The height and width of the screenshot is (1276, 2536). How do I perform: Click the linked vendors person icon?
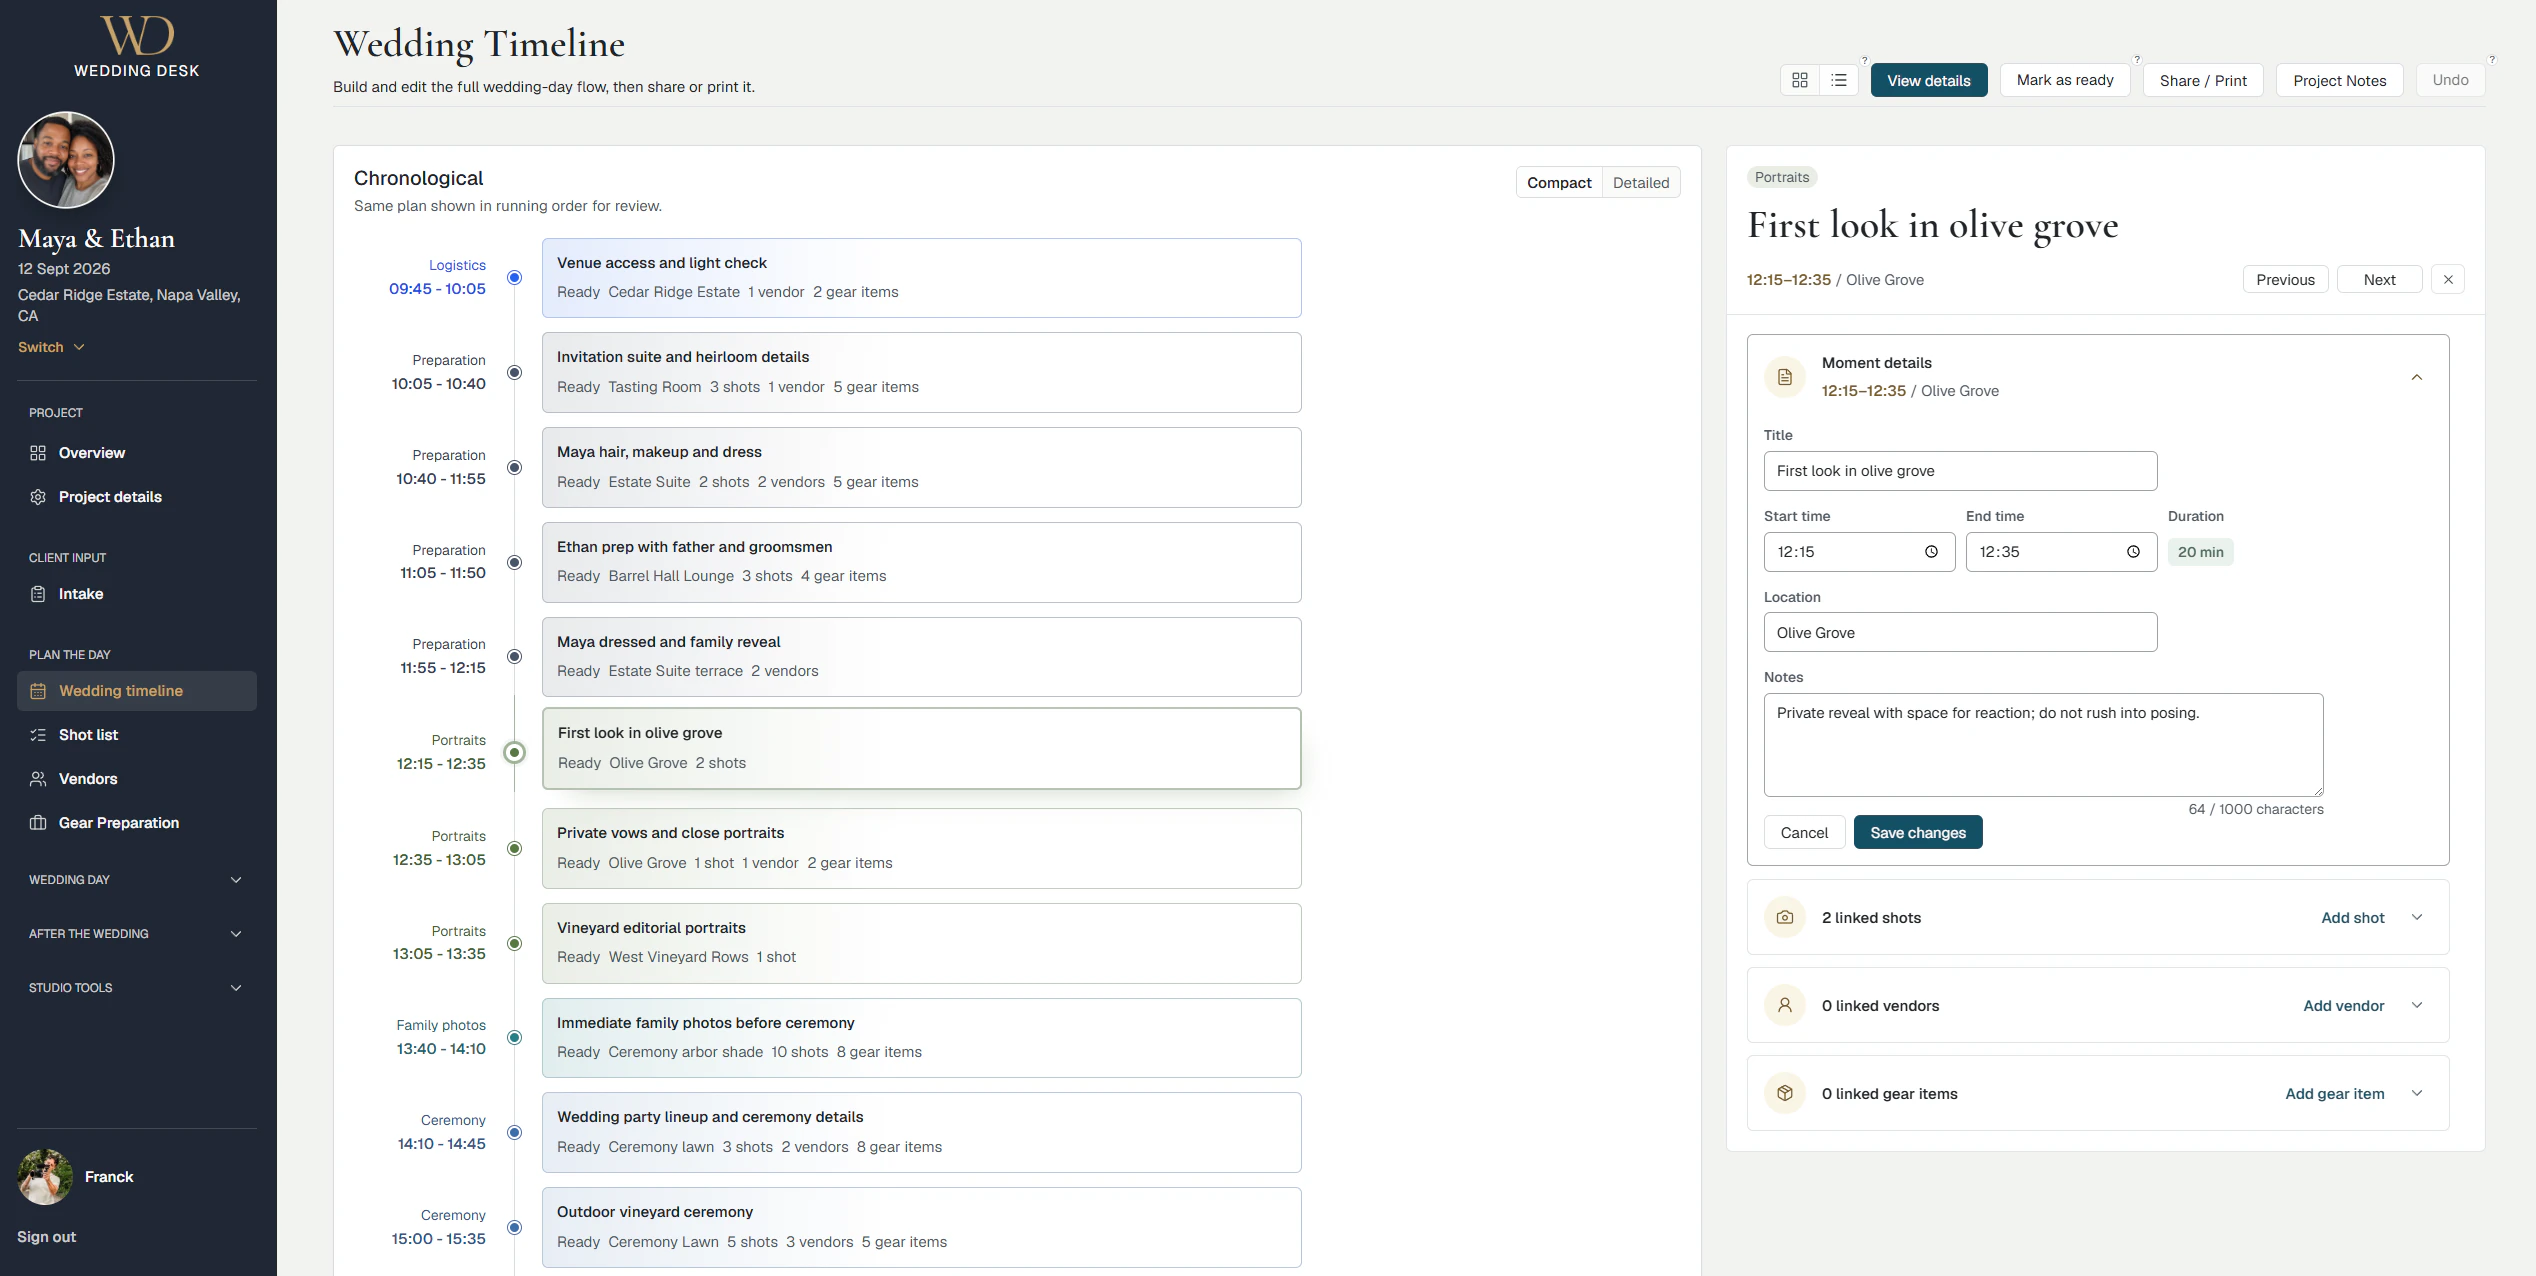click(1785, 1005)
